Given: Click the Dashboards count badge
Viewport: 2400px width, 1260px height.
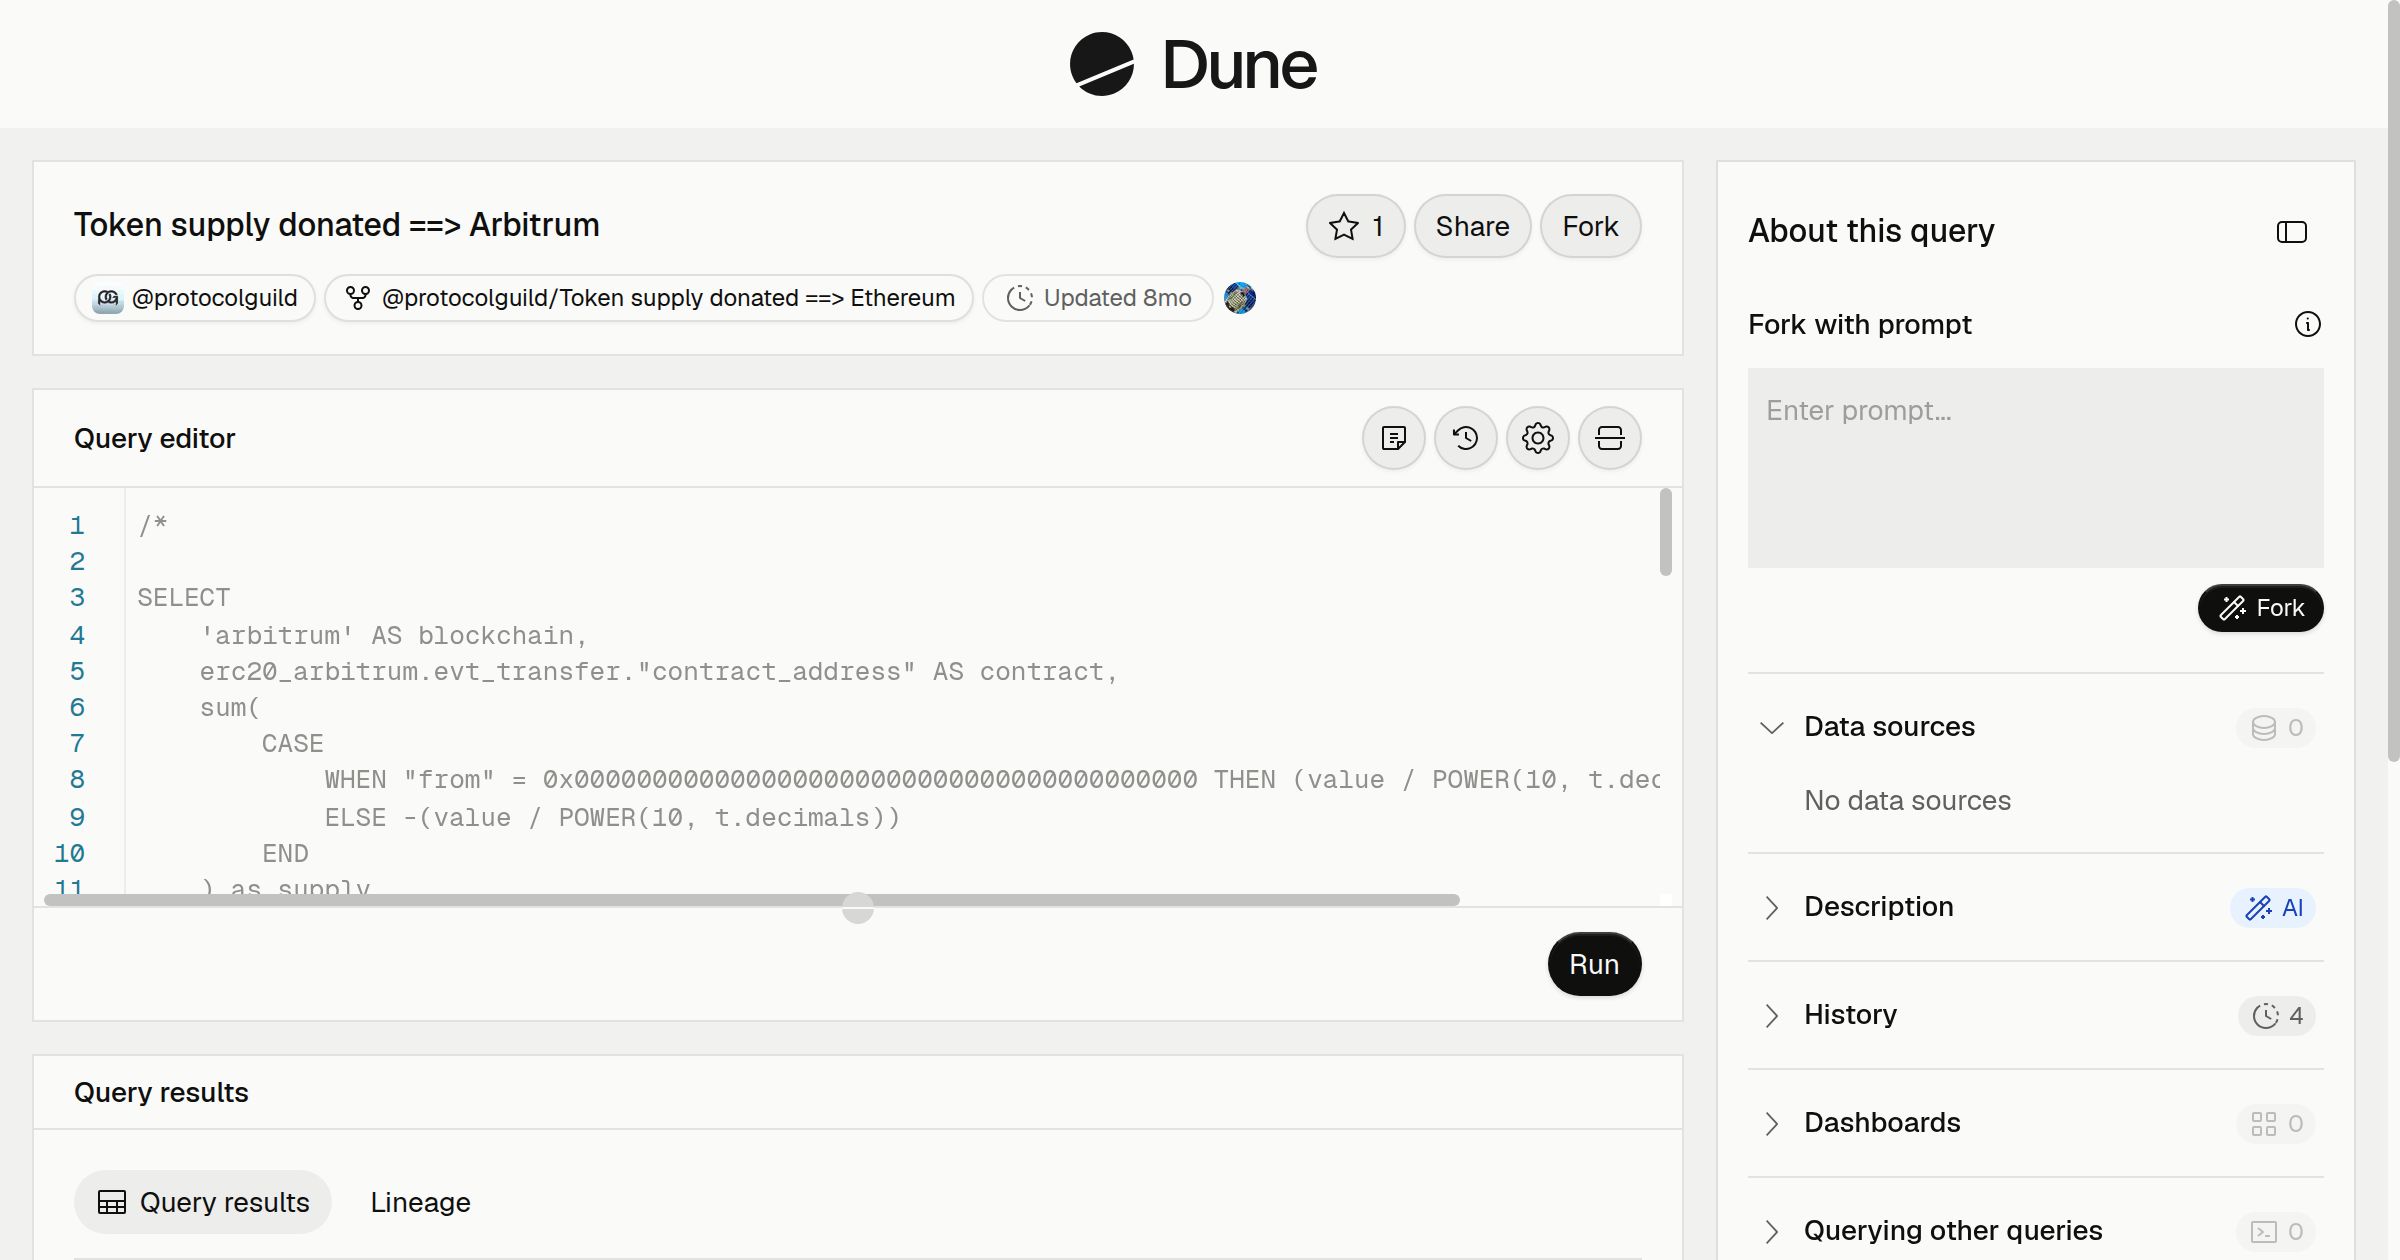Looking at the screenshot, I should [2276, 1123].
